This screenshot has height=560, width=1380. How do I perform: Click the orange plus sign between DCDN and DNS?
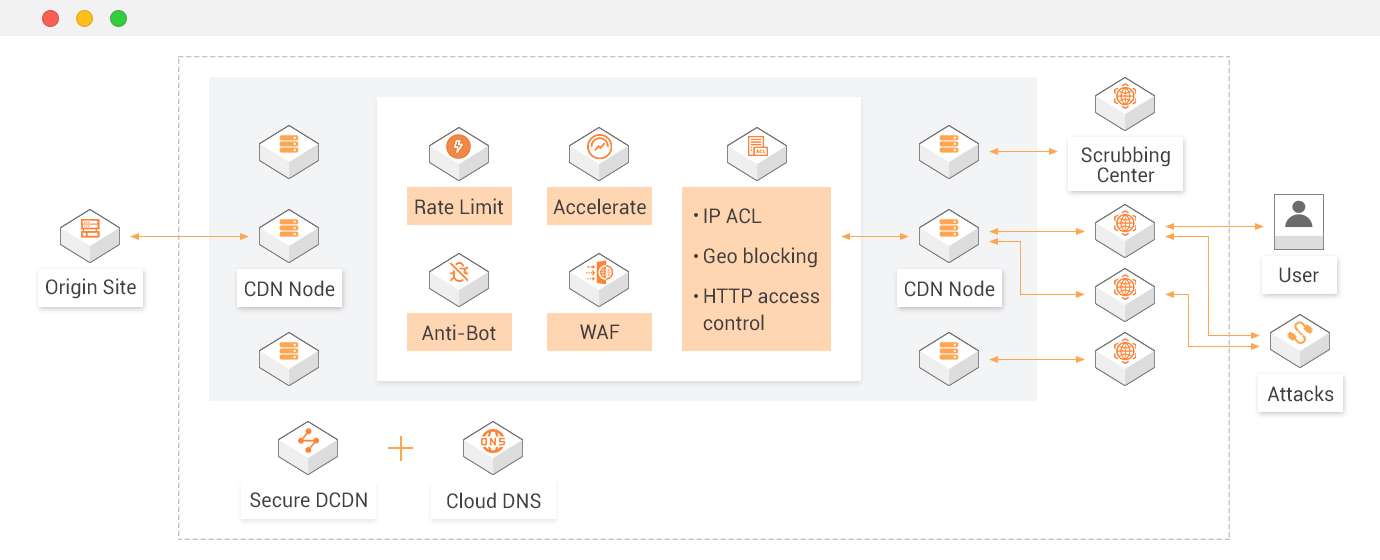(400, 448)
